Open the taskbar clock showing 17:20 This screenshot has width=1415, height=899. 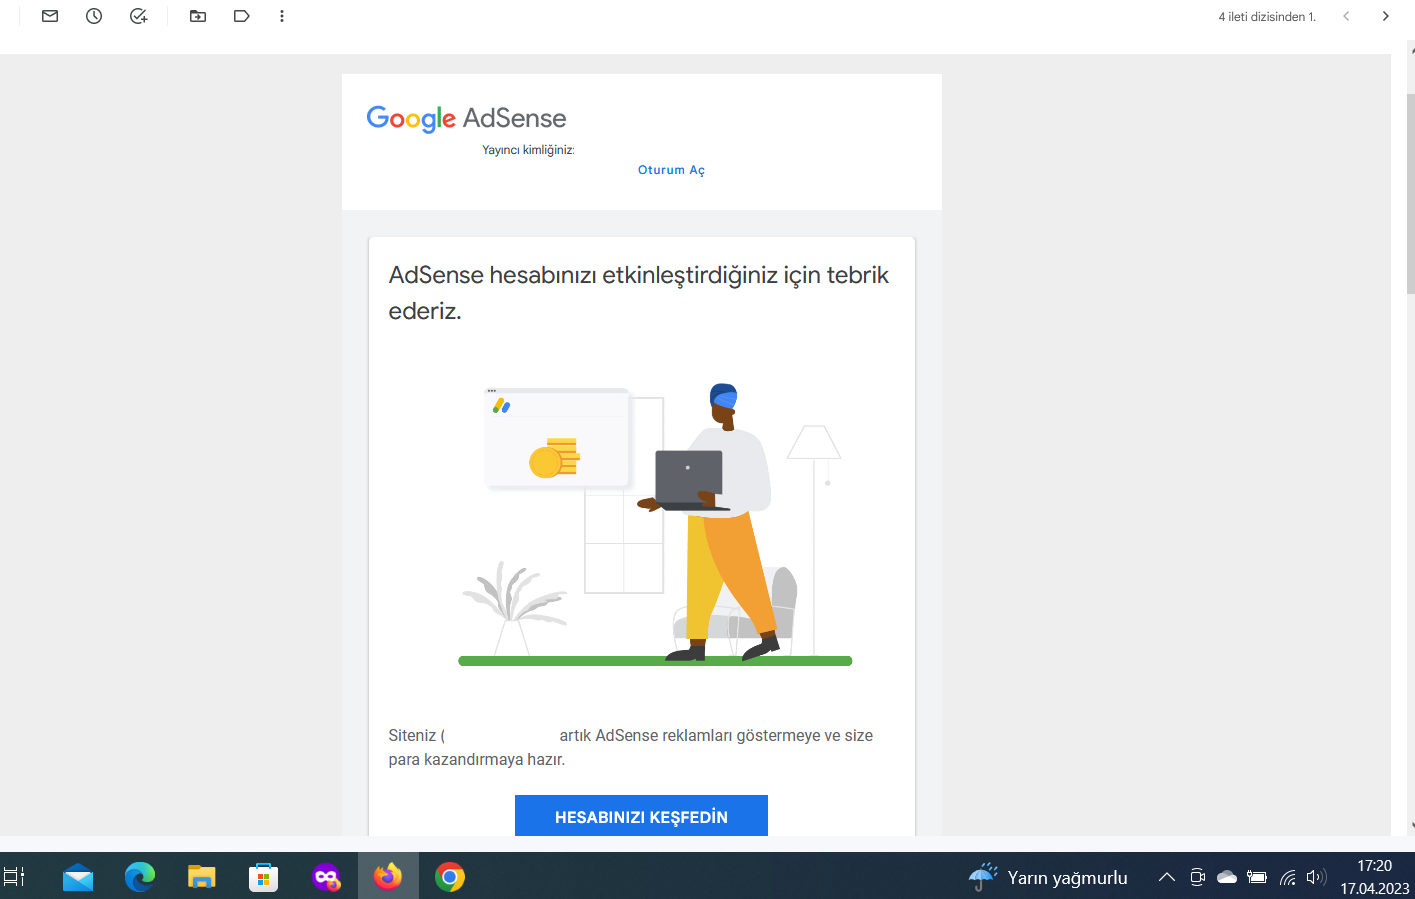[1375, 877]
